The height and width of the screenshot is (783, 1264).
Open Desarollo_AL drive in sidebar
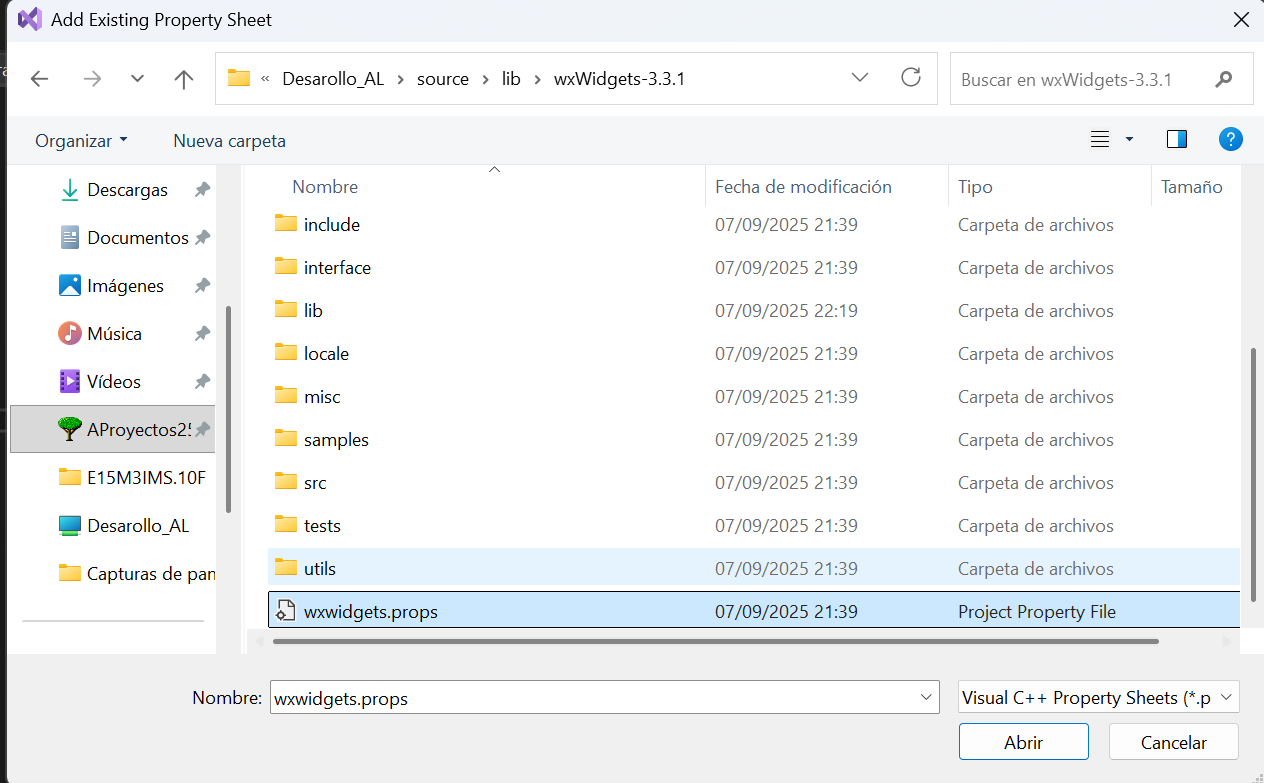(137, 525)
